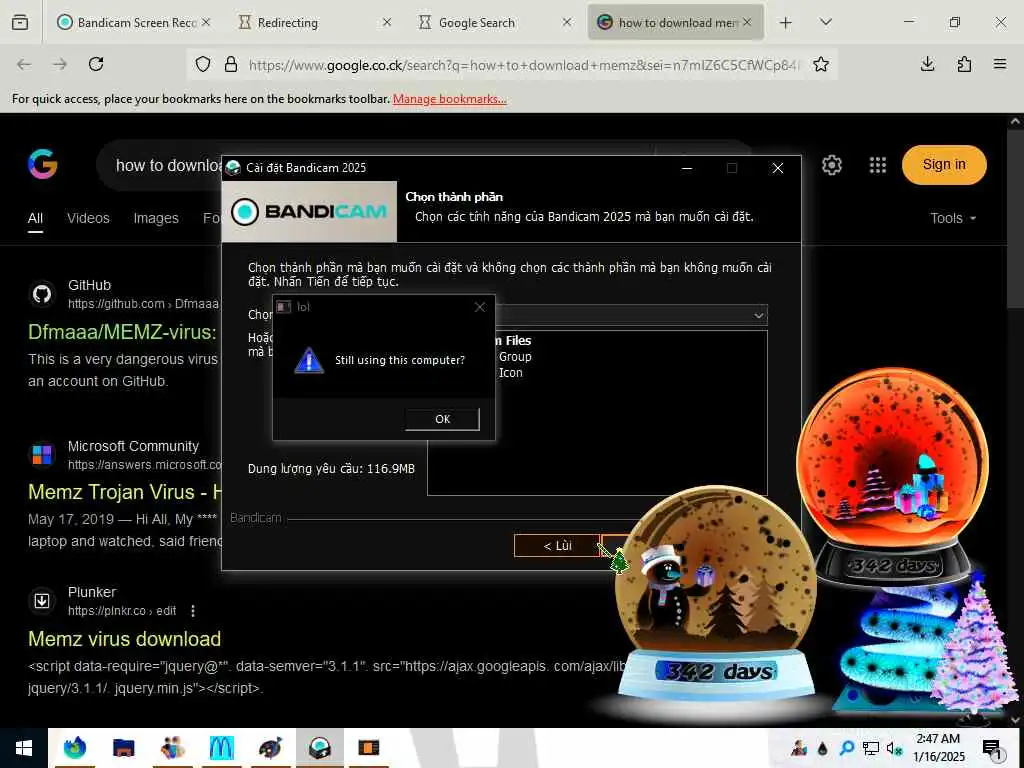Go back with the browser back arrow
Image resolution: width=1024 pixels, height=768 pixels.
tap(24, 64)
